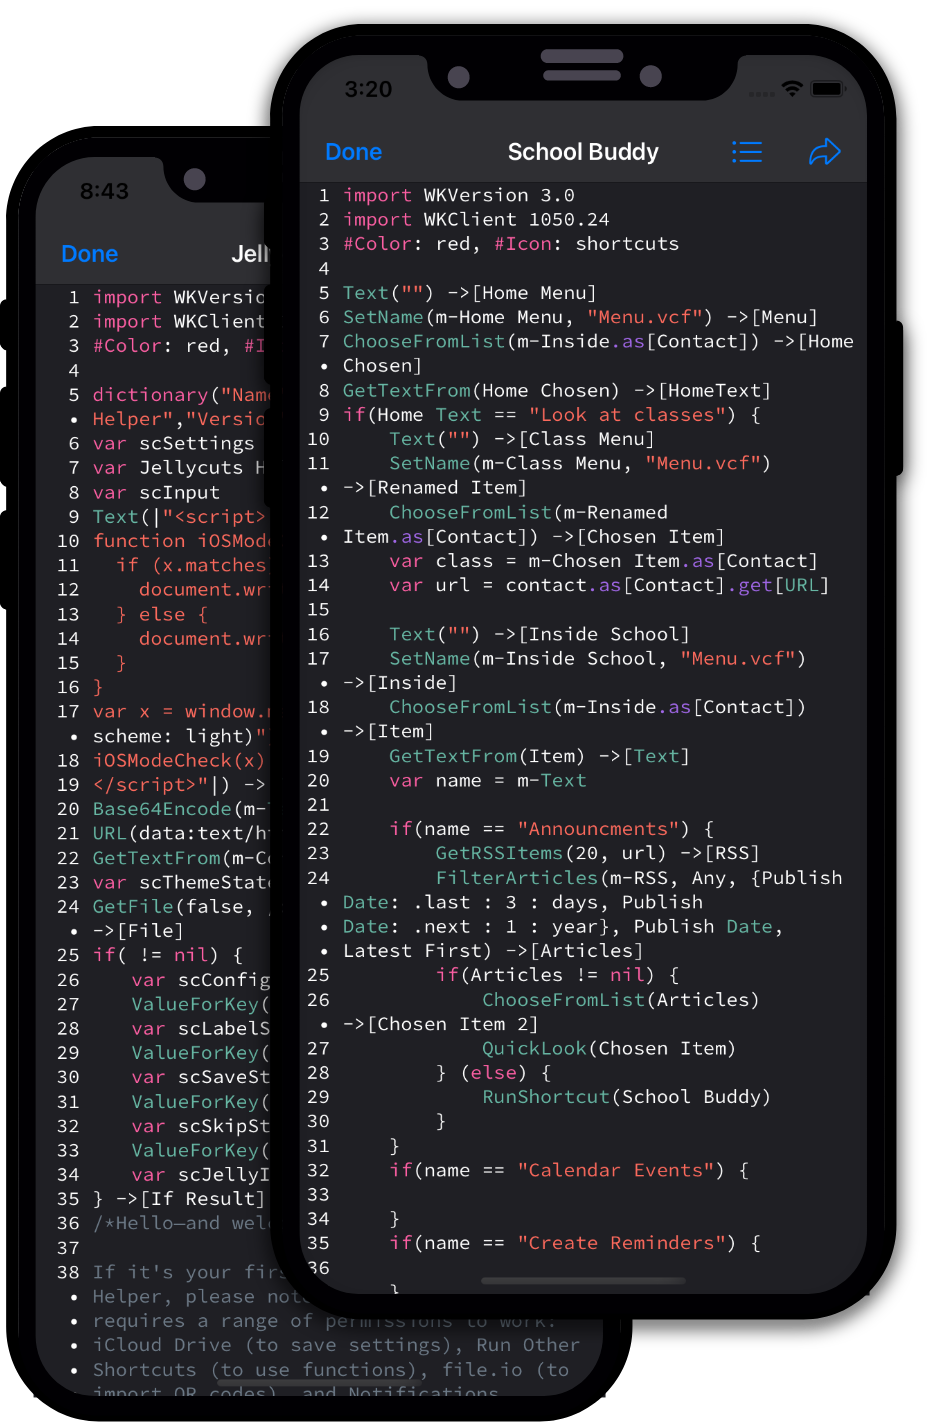Select 'var url = contact.as[Contact].get[URL]'
934x1422 pixels.
(x=609, y=585)
